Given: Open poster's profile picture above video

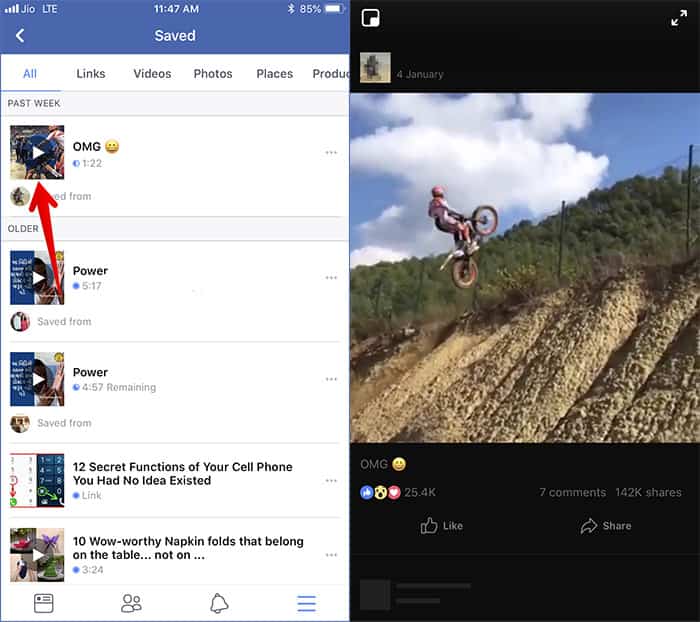Looking at the screenshot, I should click(375, 67).
